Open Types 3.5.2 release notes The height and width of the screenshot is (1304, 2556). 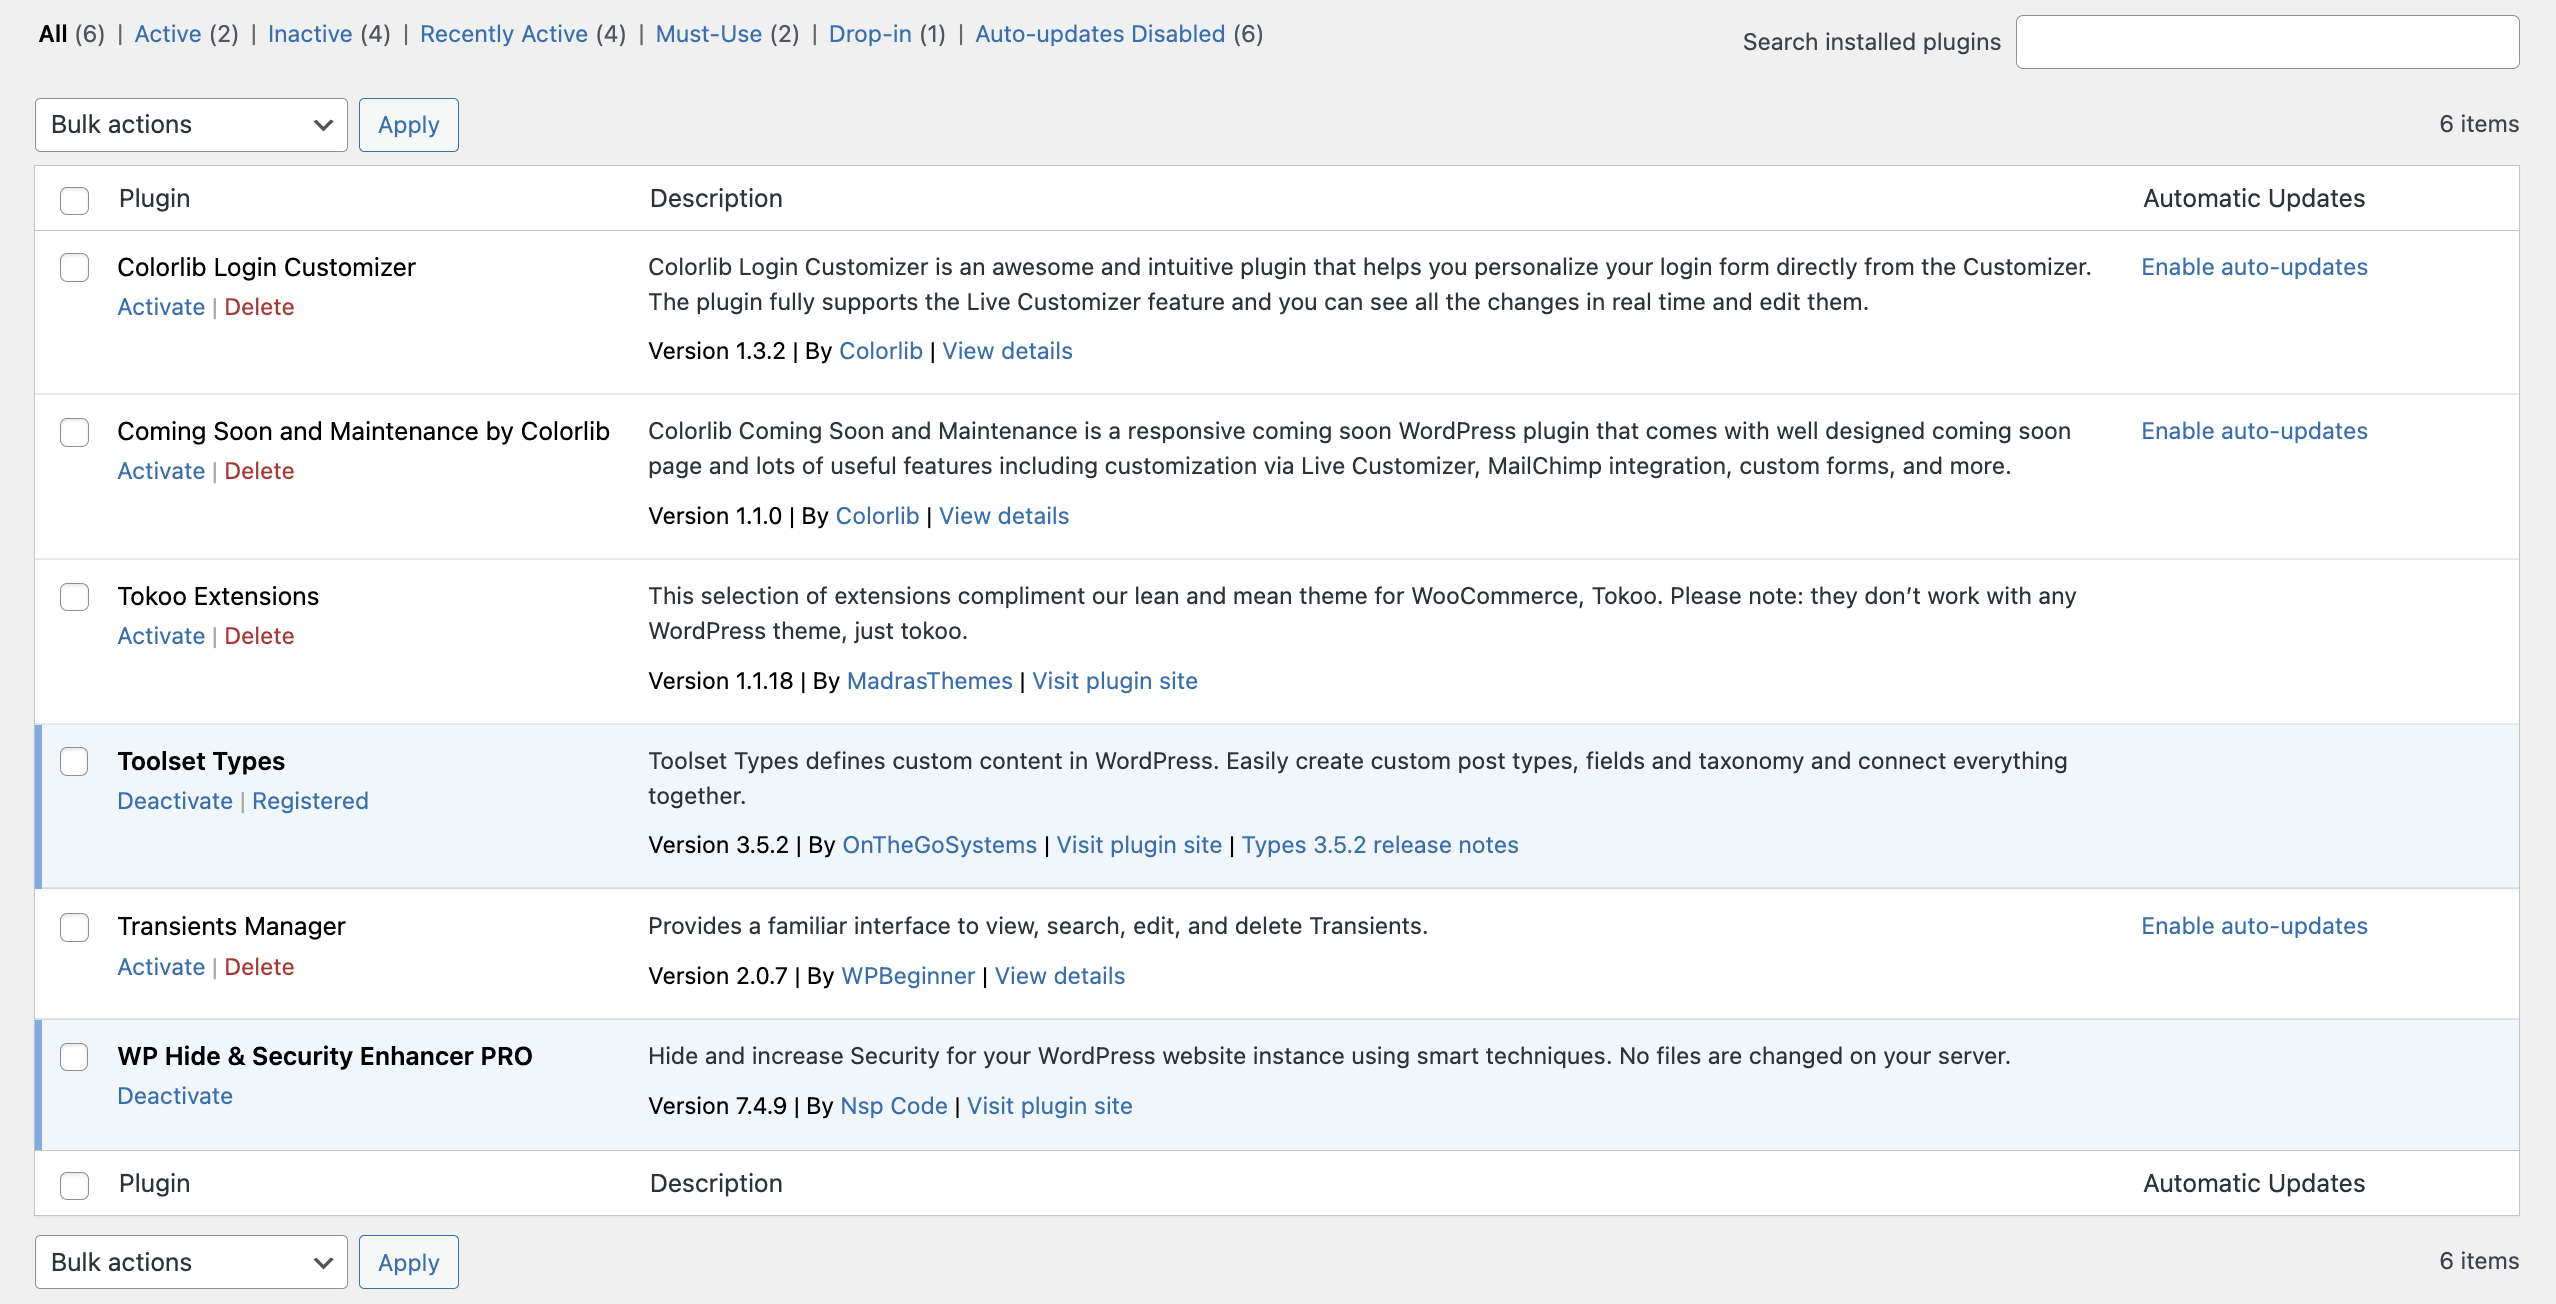pos(1380,845)
